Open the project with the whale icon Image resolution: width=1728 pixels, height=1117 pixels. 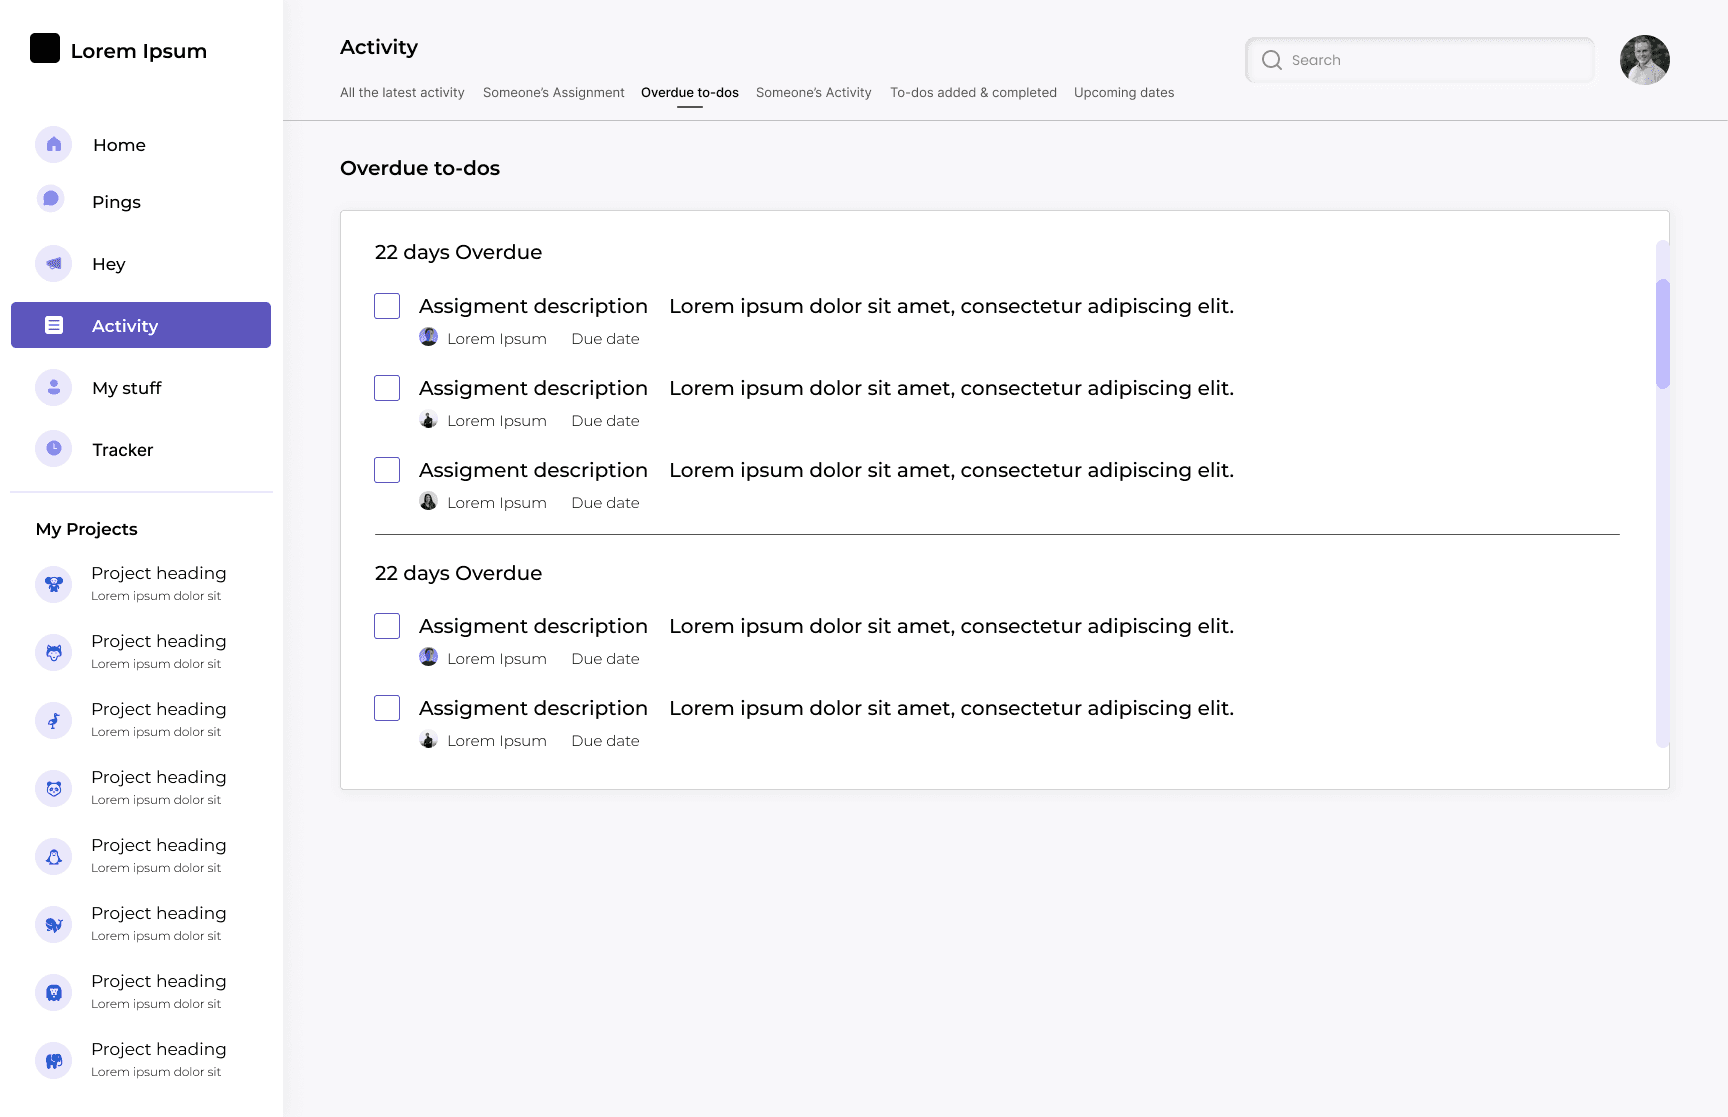click(x=54, y=924)
